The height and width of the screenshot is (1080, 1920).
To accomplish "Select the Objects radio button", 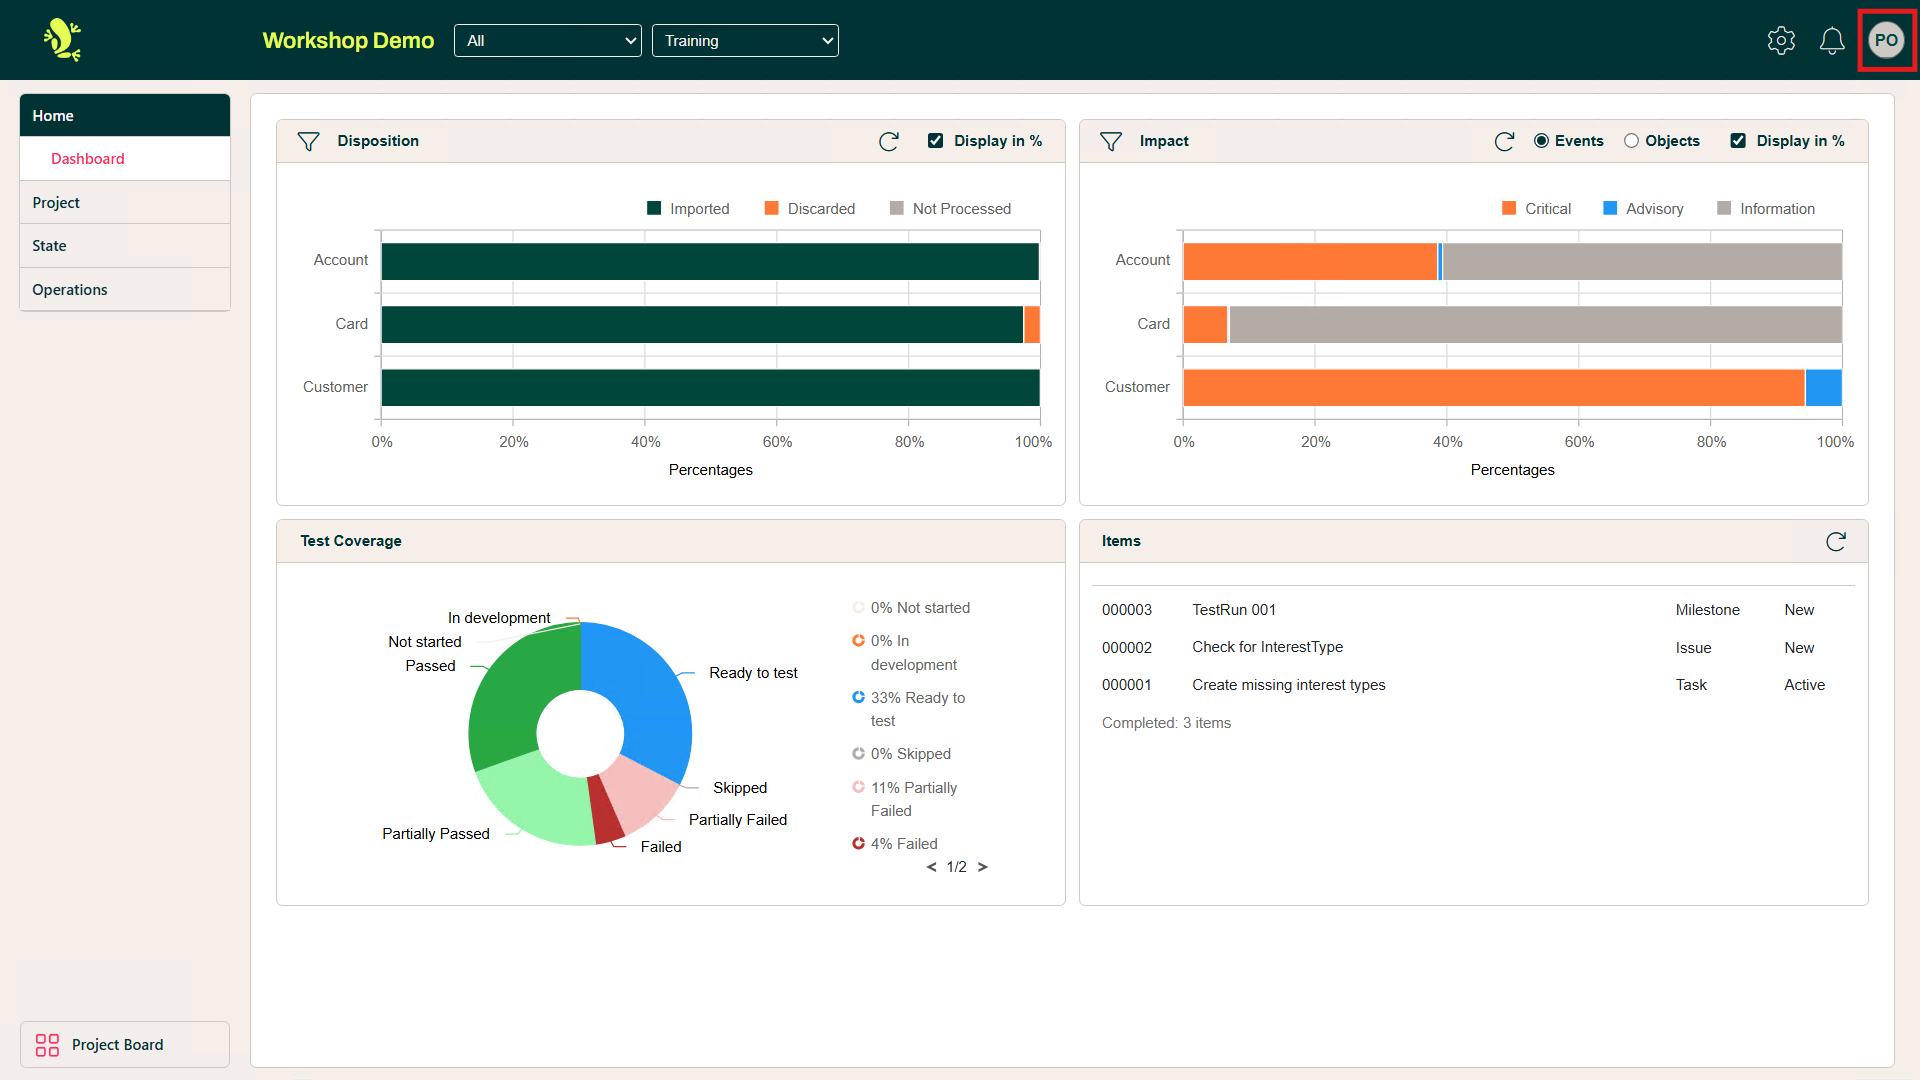I will click(x=1631, y=141).
